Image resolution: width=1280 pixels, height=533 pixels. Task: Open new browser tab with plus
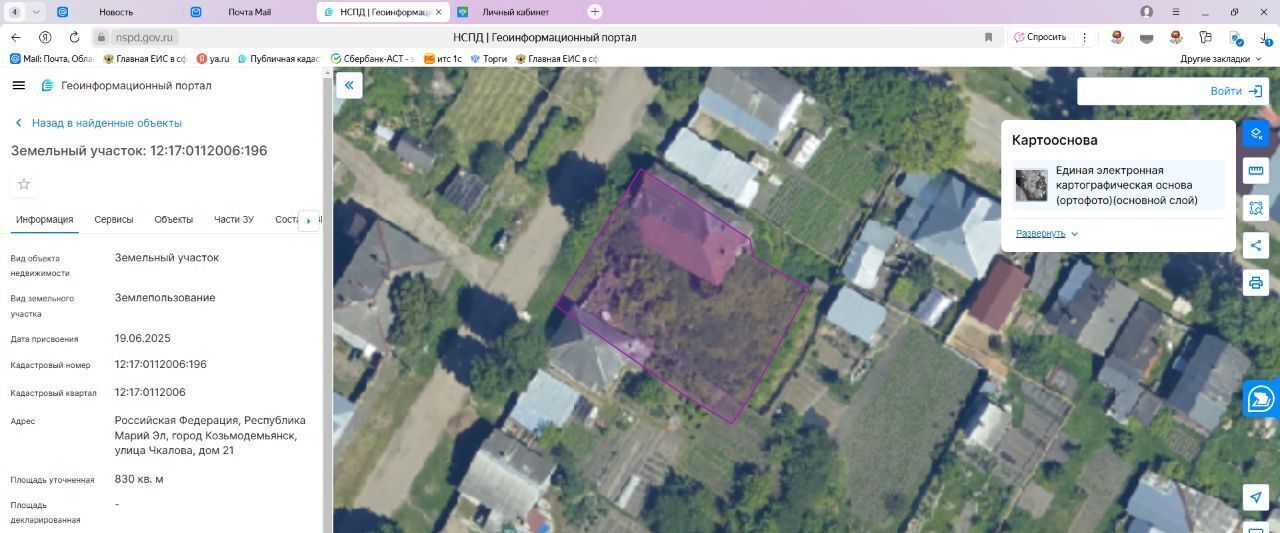(x=595, y=12)
